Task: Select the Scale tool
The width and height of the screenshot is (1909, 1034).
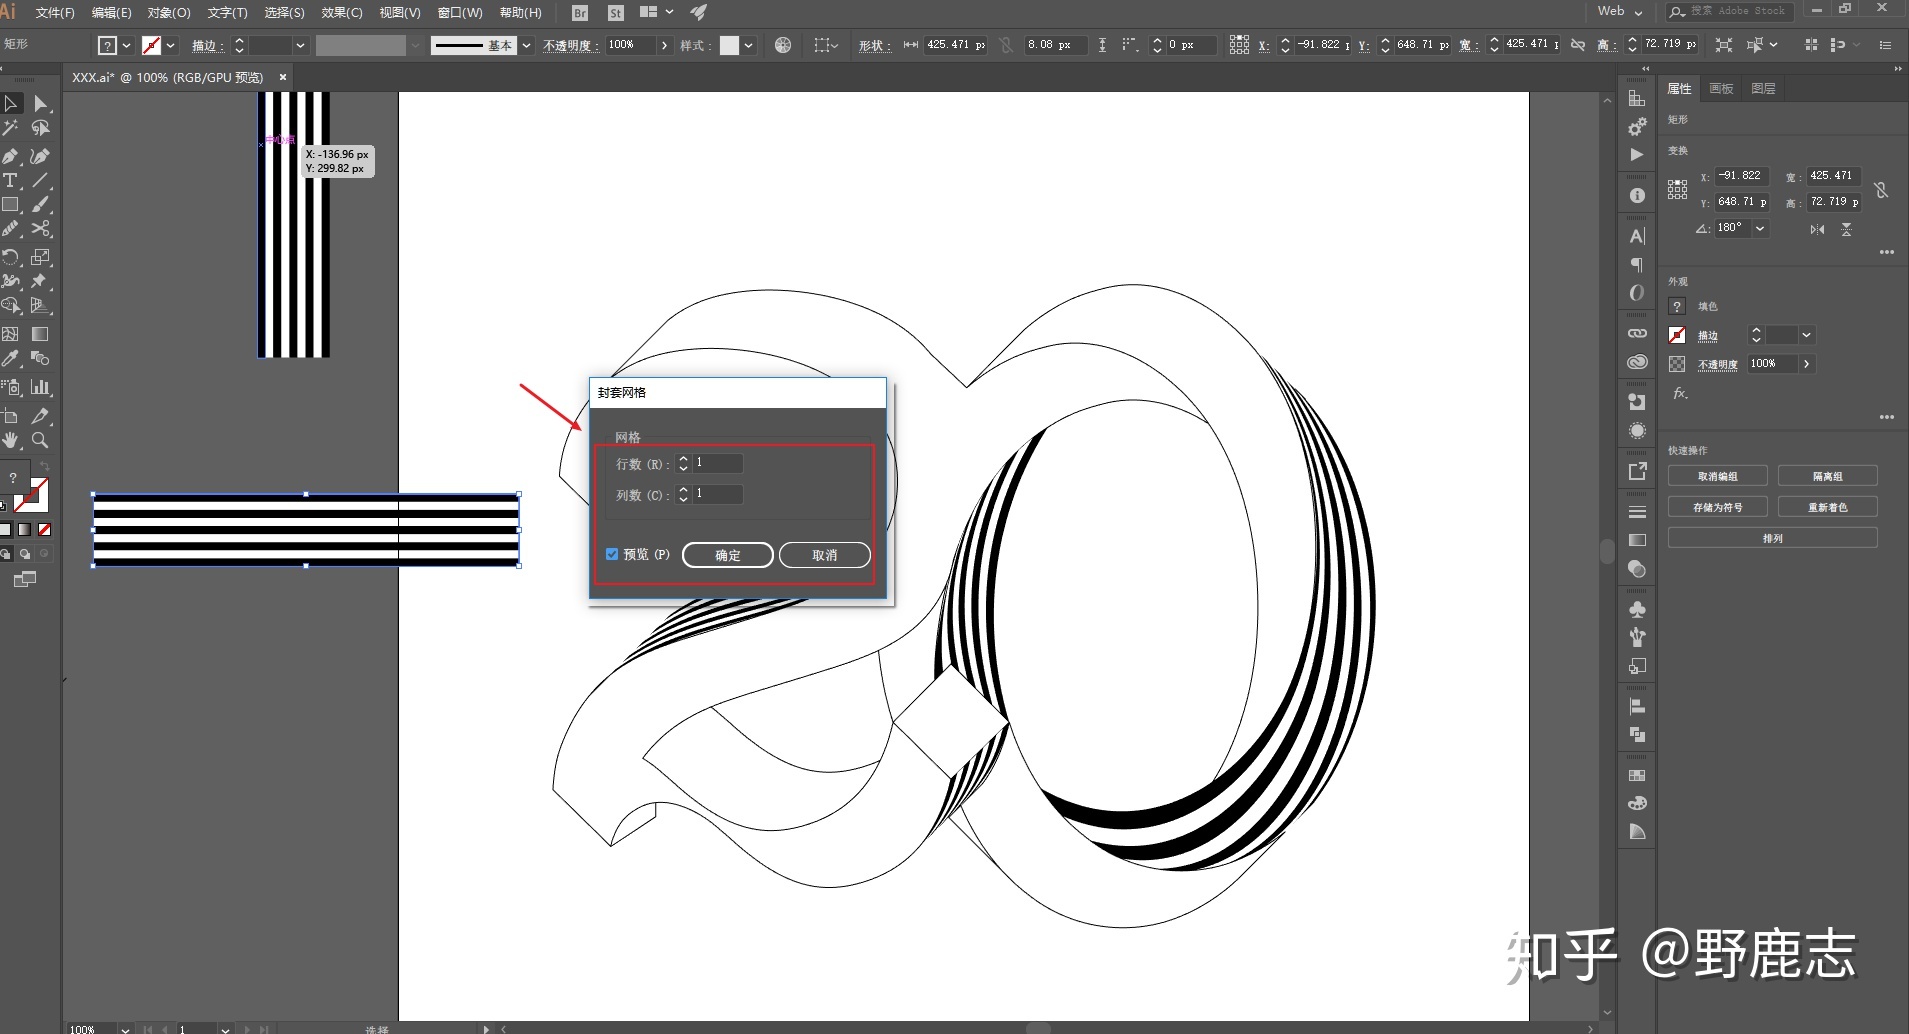Action: tap(40, 257)
